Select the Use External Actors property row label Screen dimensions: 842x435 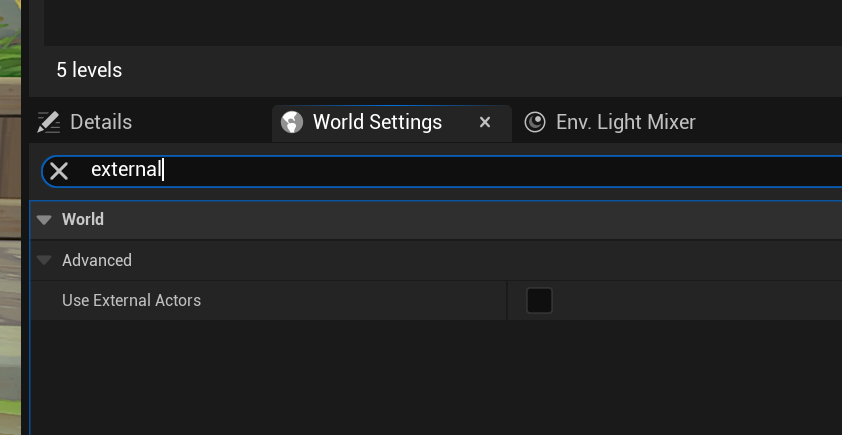(x=131, y=300)
